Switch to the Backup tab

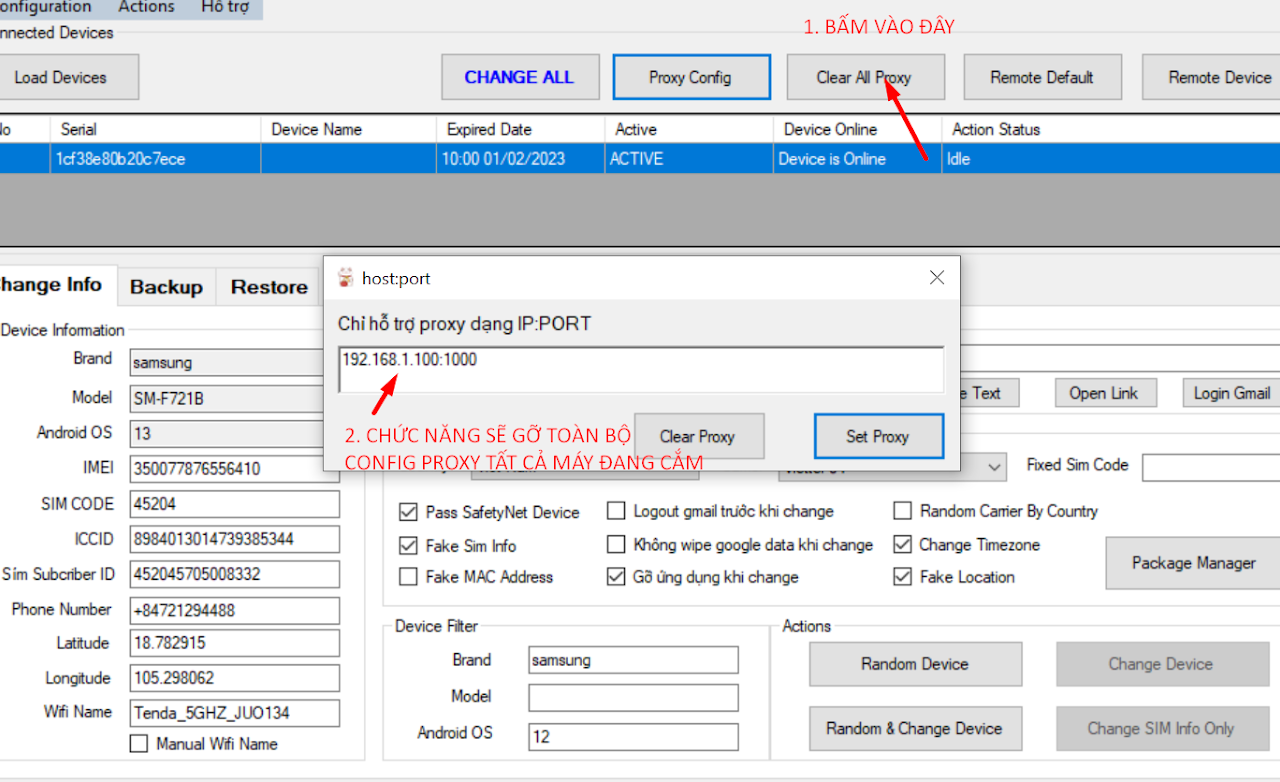(x=166, y=287)
